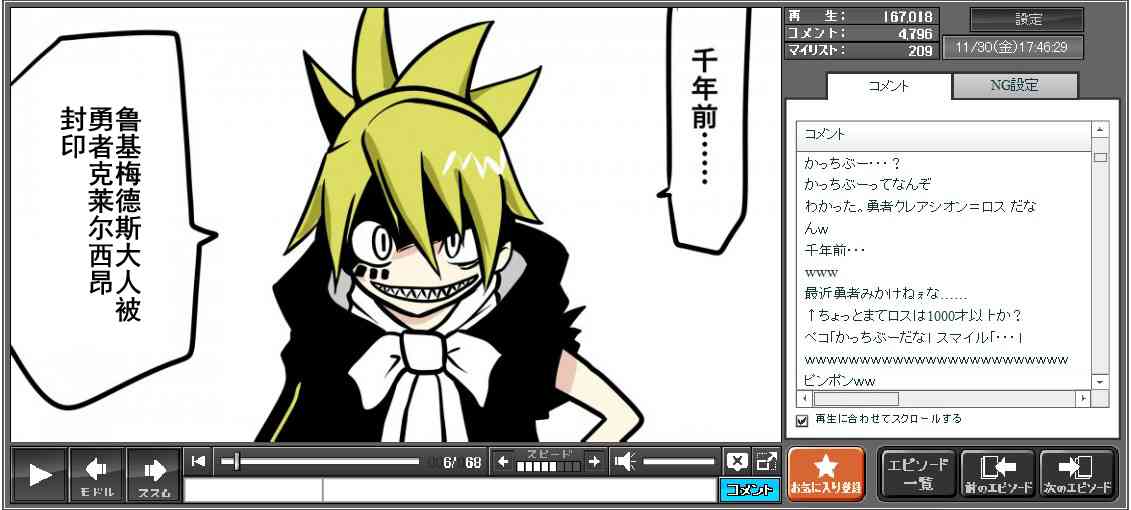This screenshot has height=510, width=1131.
Task: Switch to the NG設定 tab
Action: pos(1014,86)
